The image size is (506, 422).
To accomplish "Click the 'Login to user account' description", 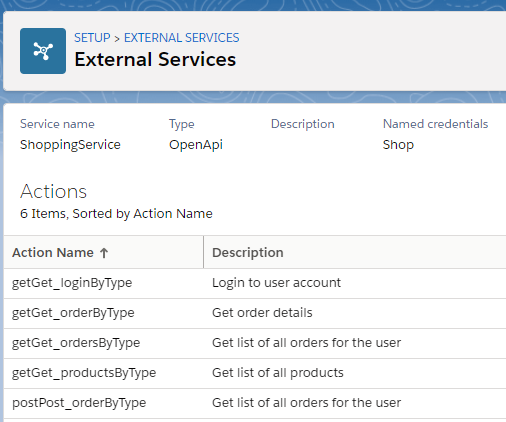I will pos(276,283).
